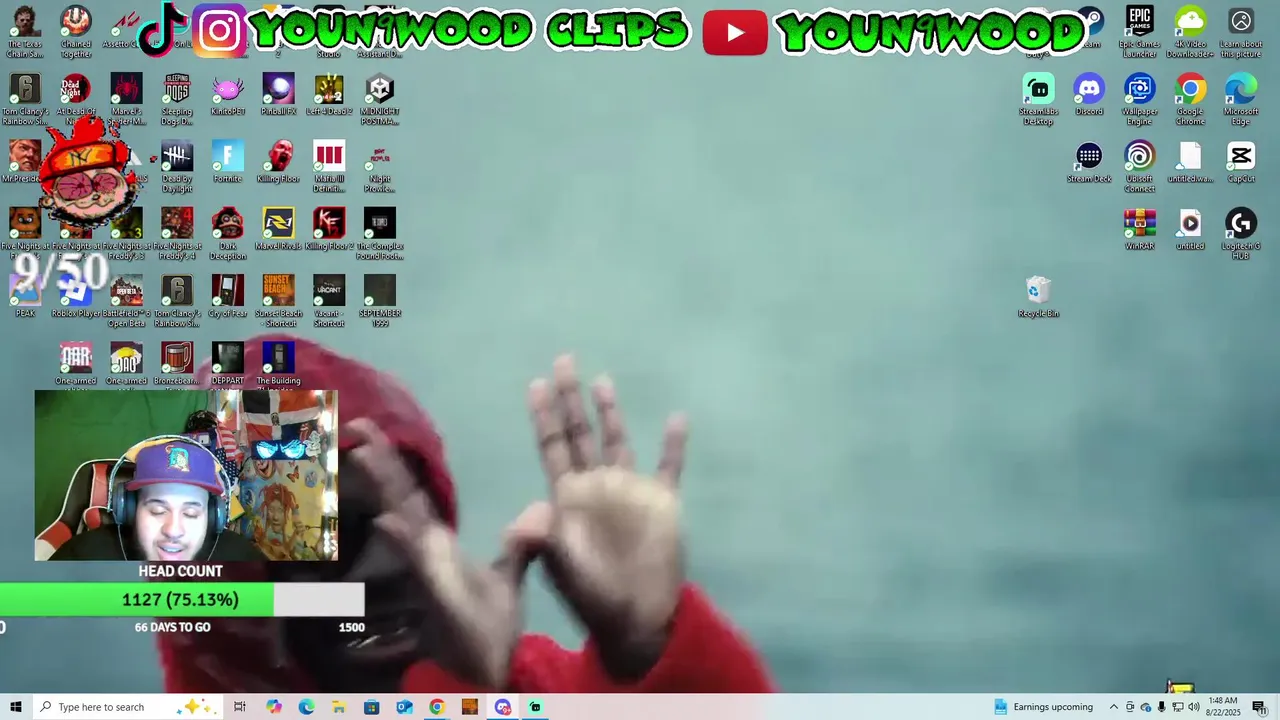Select the Discord desktop icon
The height and width of the screenshot is (720, 1280).
tap(1089, 95)
